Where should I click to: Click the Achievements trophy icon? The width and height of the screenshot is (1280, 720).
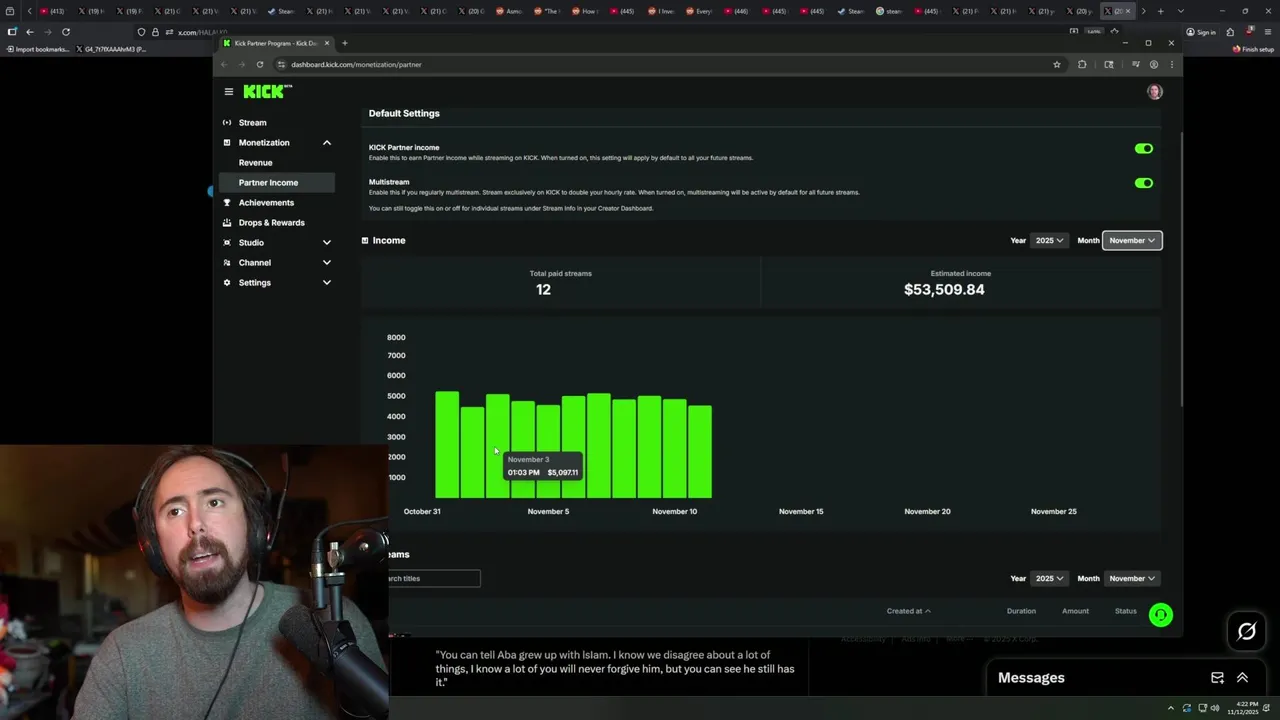pos(227,202)
